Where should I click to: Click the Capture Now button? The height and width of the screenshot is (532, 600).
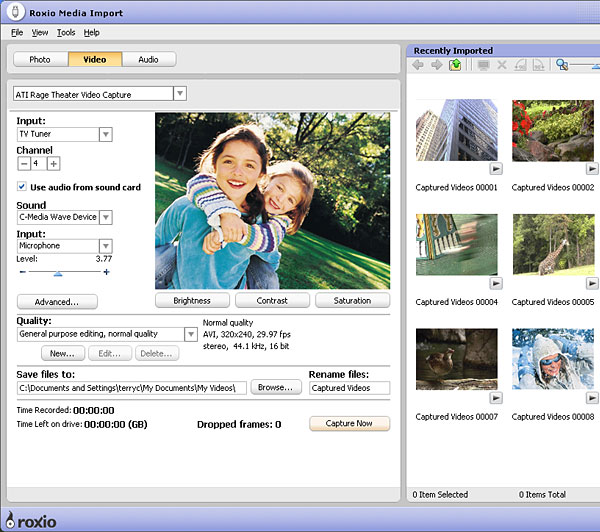[349, 423]
